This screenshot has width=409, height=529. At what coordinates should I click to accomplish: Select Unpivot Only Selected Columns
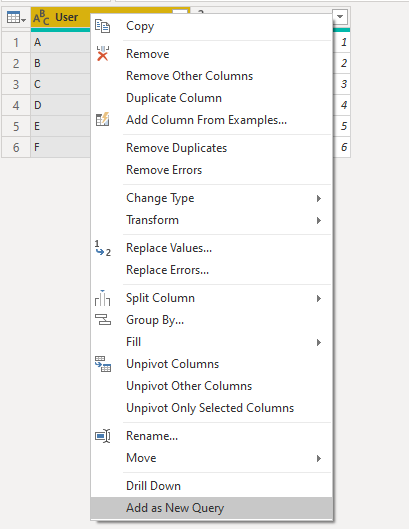point(211,408)
